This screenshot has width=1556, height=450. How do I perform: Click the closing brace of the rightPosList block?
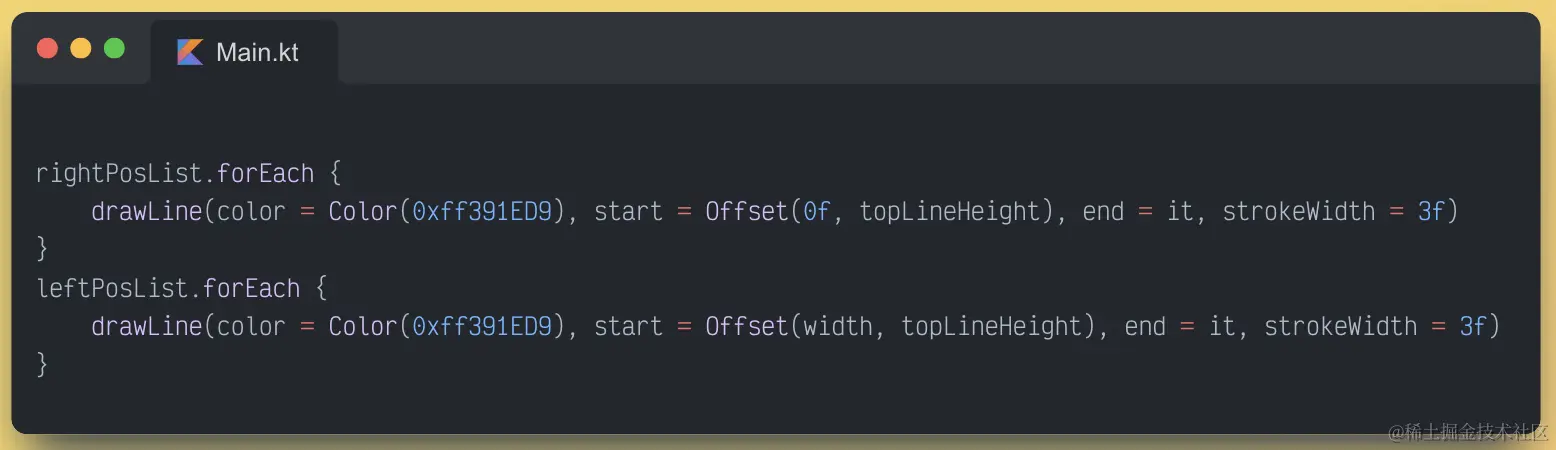[42, 250]
